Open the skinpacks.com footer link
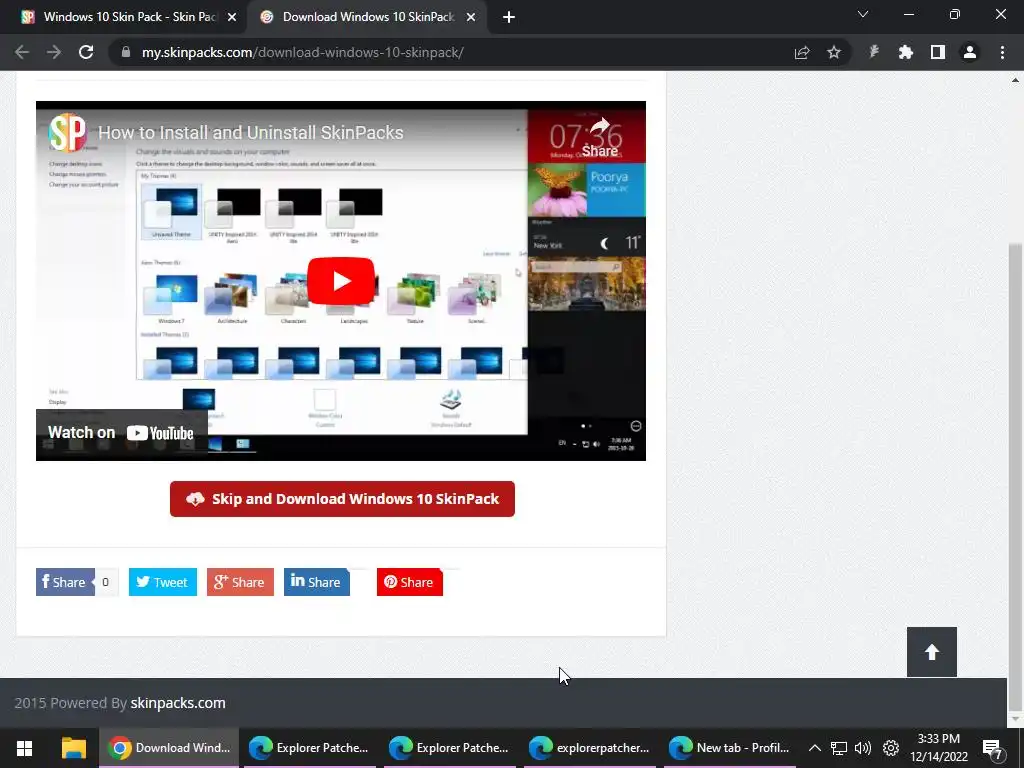 (178, 703)
